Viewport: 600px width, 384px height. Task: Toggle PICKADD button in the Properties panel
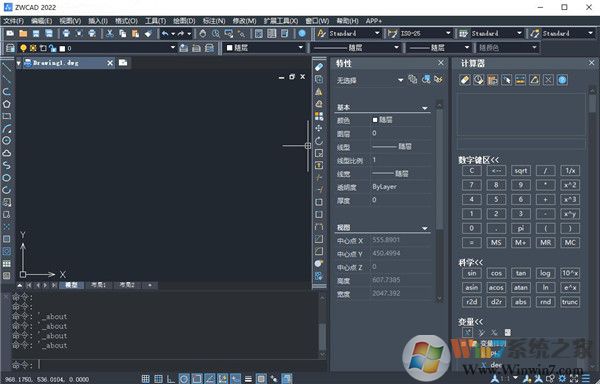pos(413,80)
